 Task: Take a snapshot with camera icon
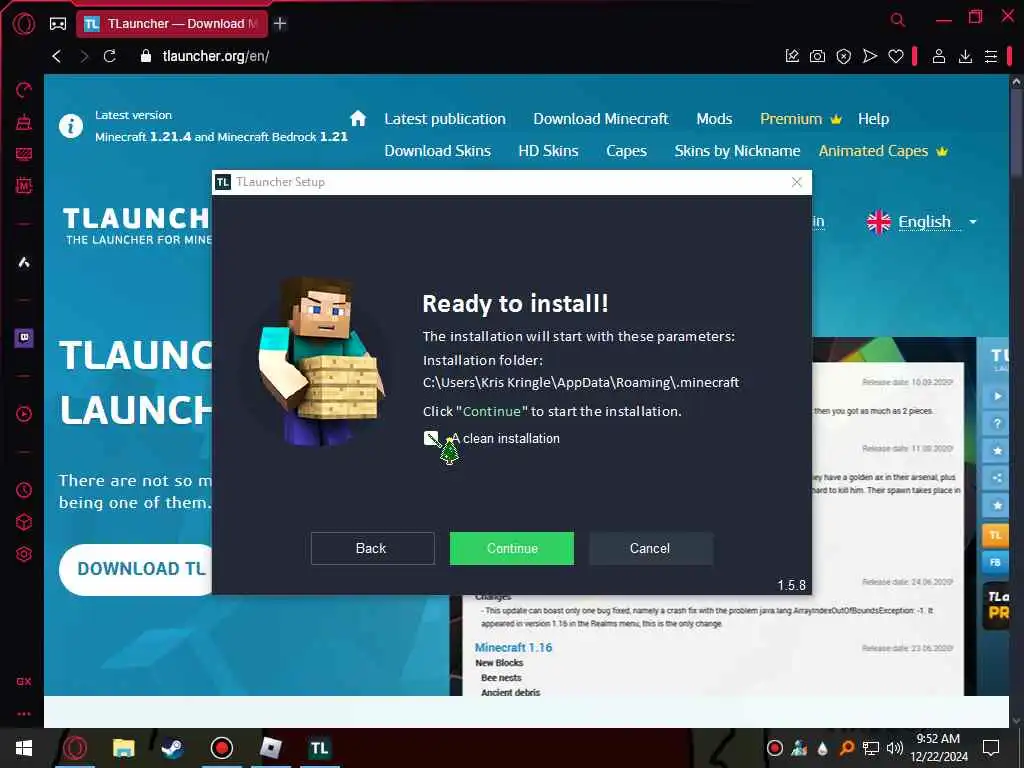tap(818, 56)
